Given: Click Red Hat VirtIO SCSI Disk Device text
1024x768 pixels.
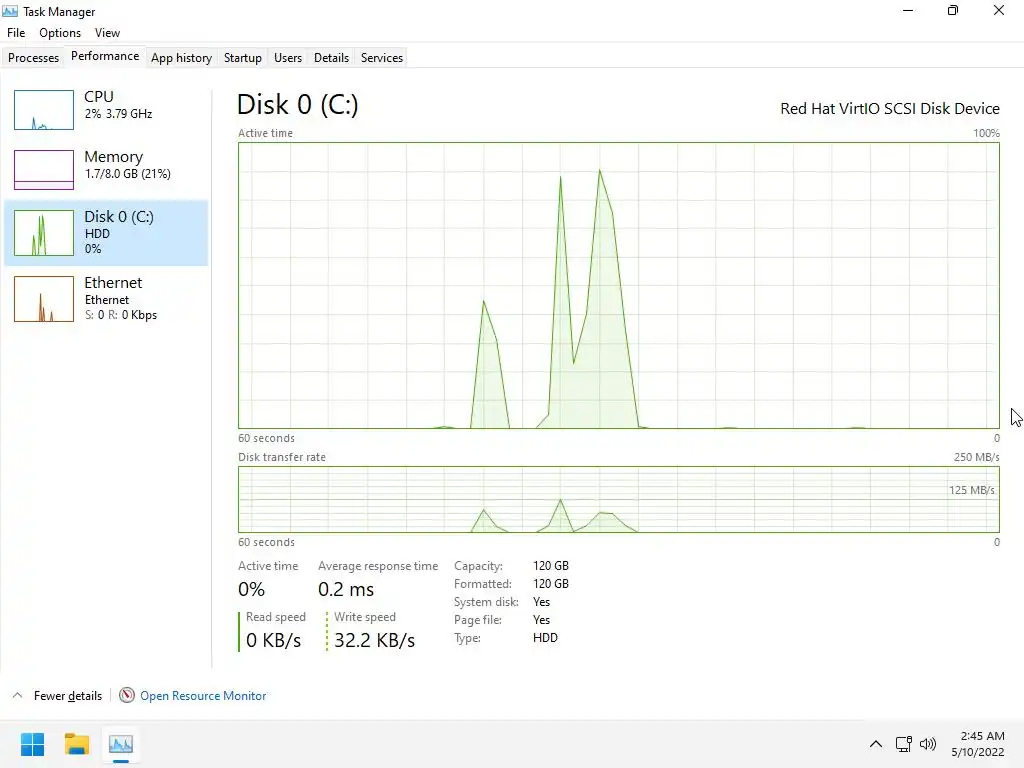Looking at the screenshot, I should point(889,108).
